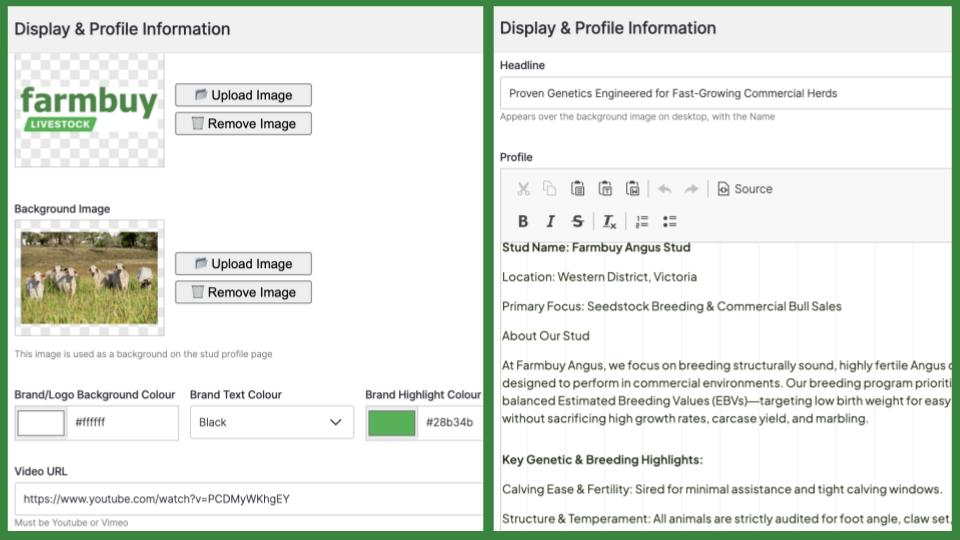This screenshot has height=540, width=960.
Task: Insert bulleted list
Action: [x=669, y=221]
